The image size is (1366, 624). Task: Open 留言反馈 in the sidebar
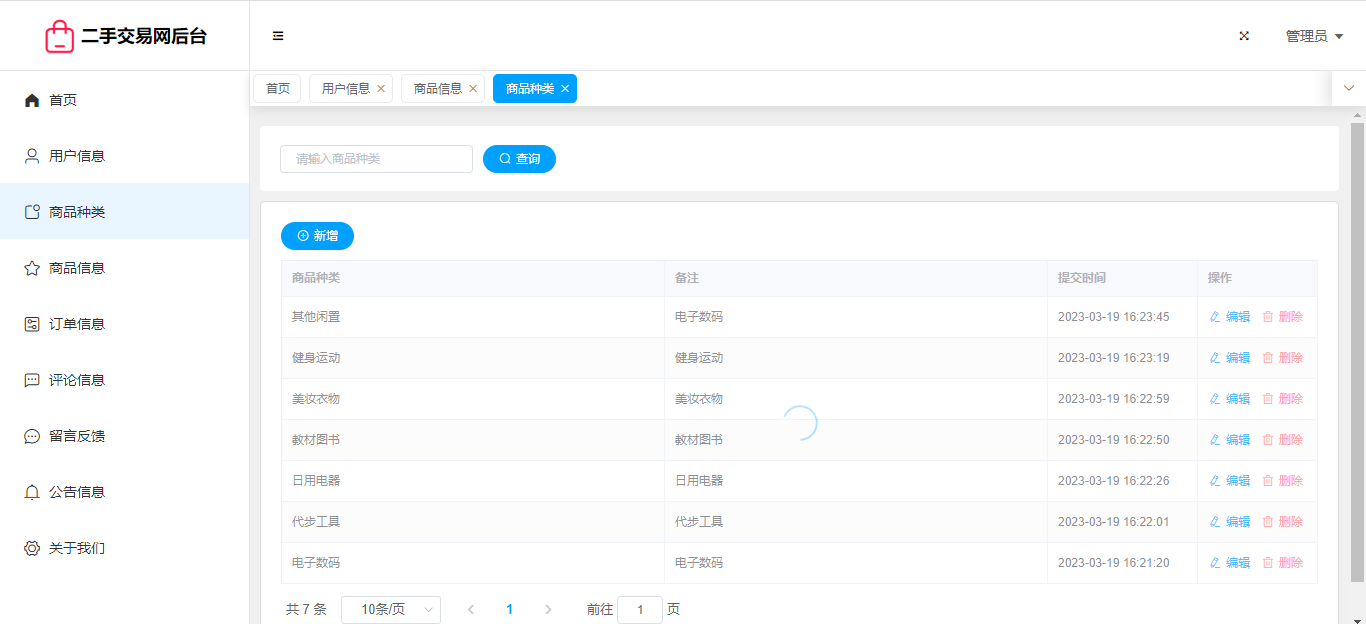click(124, 436)
